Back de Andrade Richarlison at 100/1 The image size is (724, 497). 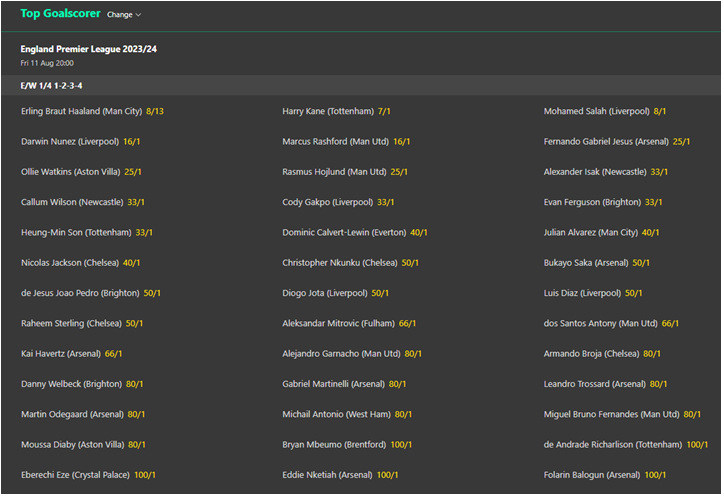click(x=626, y=445)
